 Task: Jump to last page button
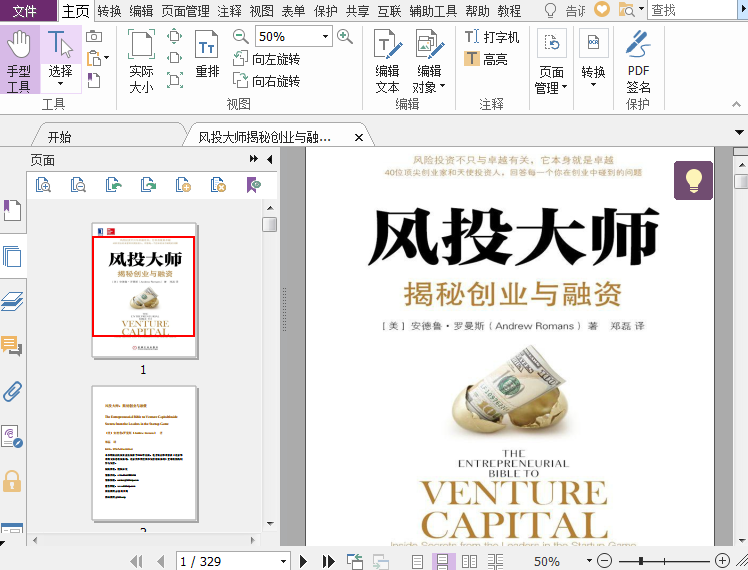(x=328, y=561)
